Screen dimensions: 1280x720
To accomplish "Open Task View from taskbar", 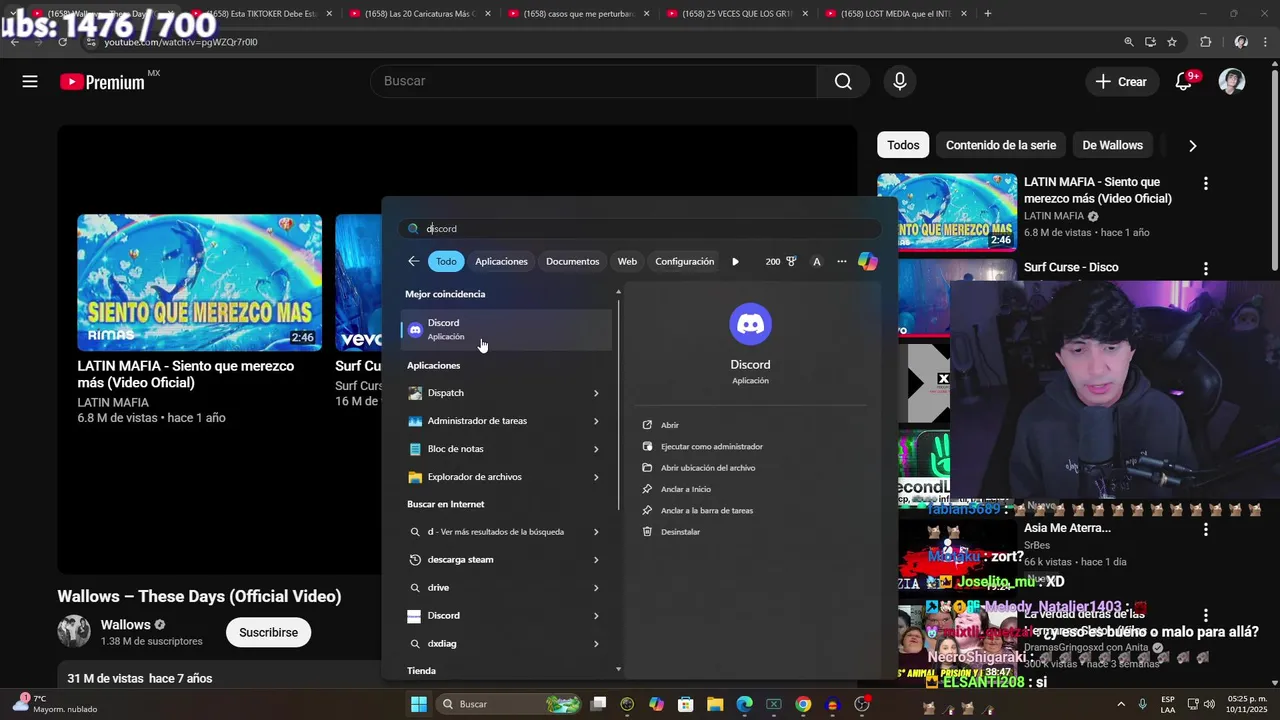I will 598,704.
